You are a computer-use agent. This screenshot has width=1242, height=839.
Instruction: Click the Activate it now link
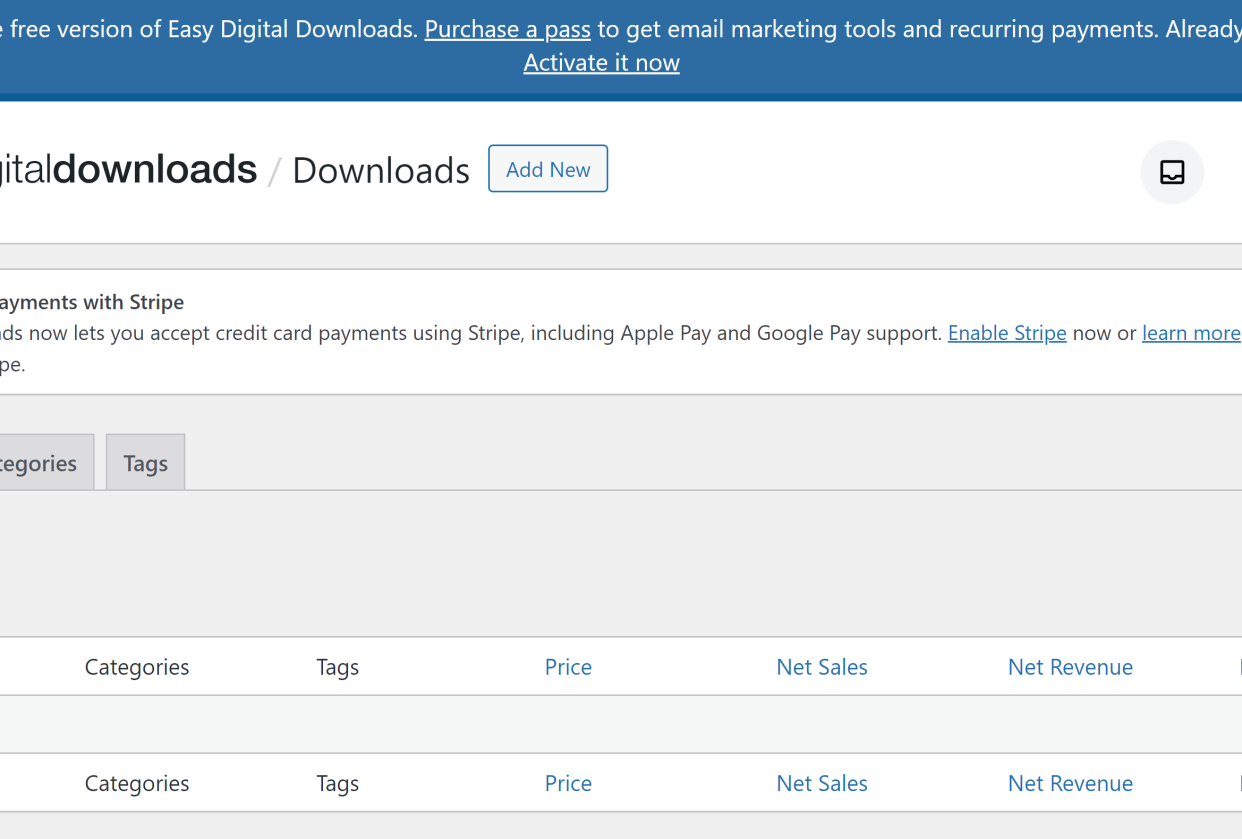pos(602,62)
